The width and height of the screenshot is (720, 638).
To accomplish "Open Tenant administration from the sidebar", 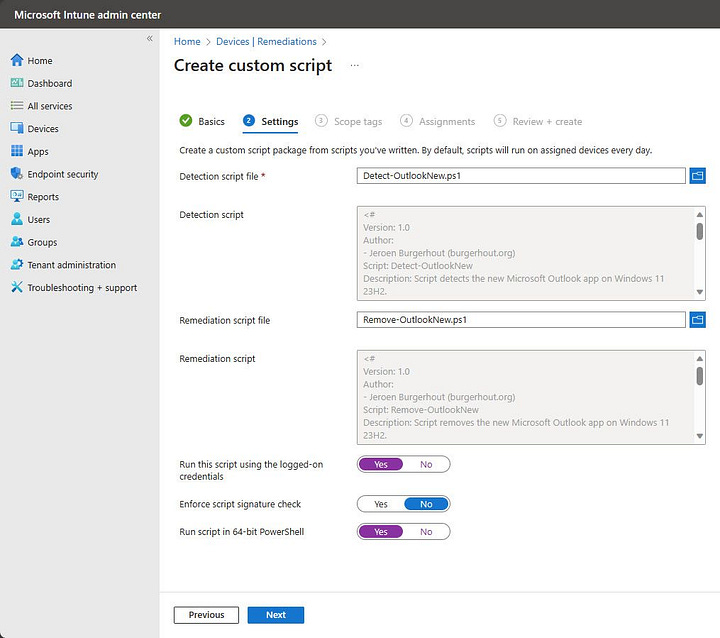I will [72, 265].
